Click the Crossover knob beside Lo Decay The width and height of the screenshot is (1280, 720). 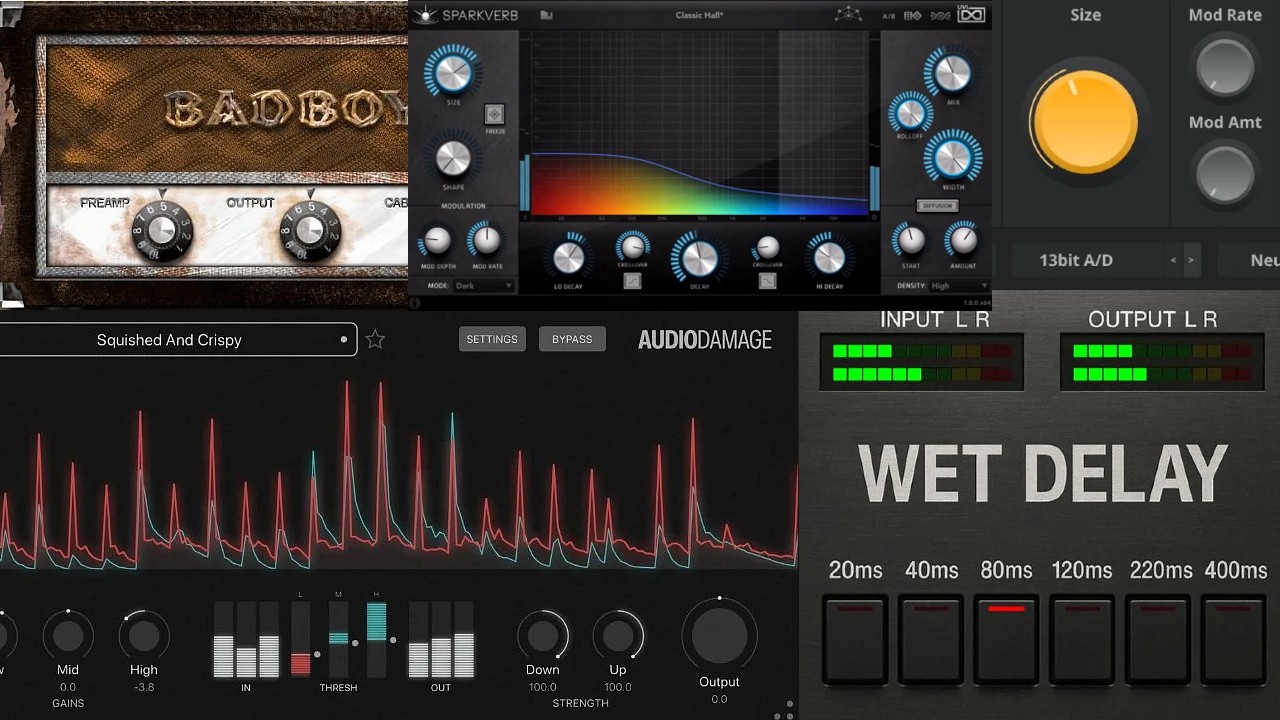point(632,246)
